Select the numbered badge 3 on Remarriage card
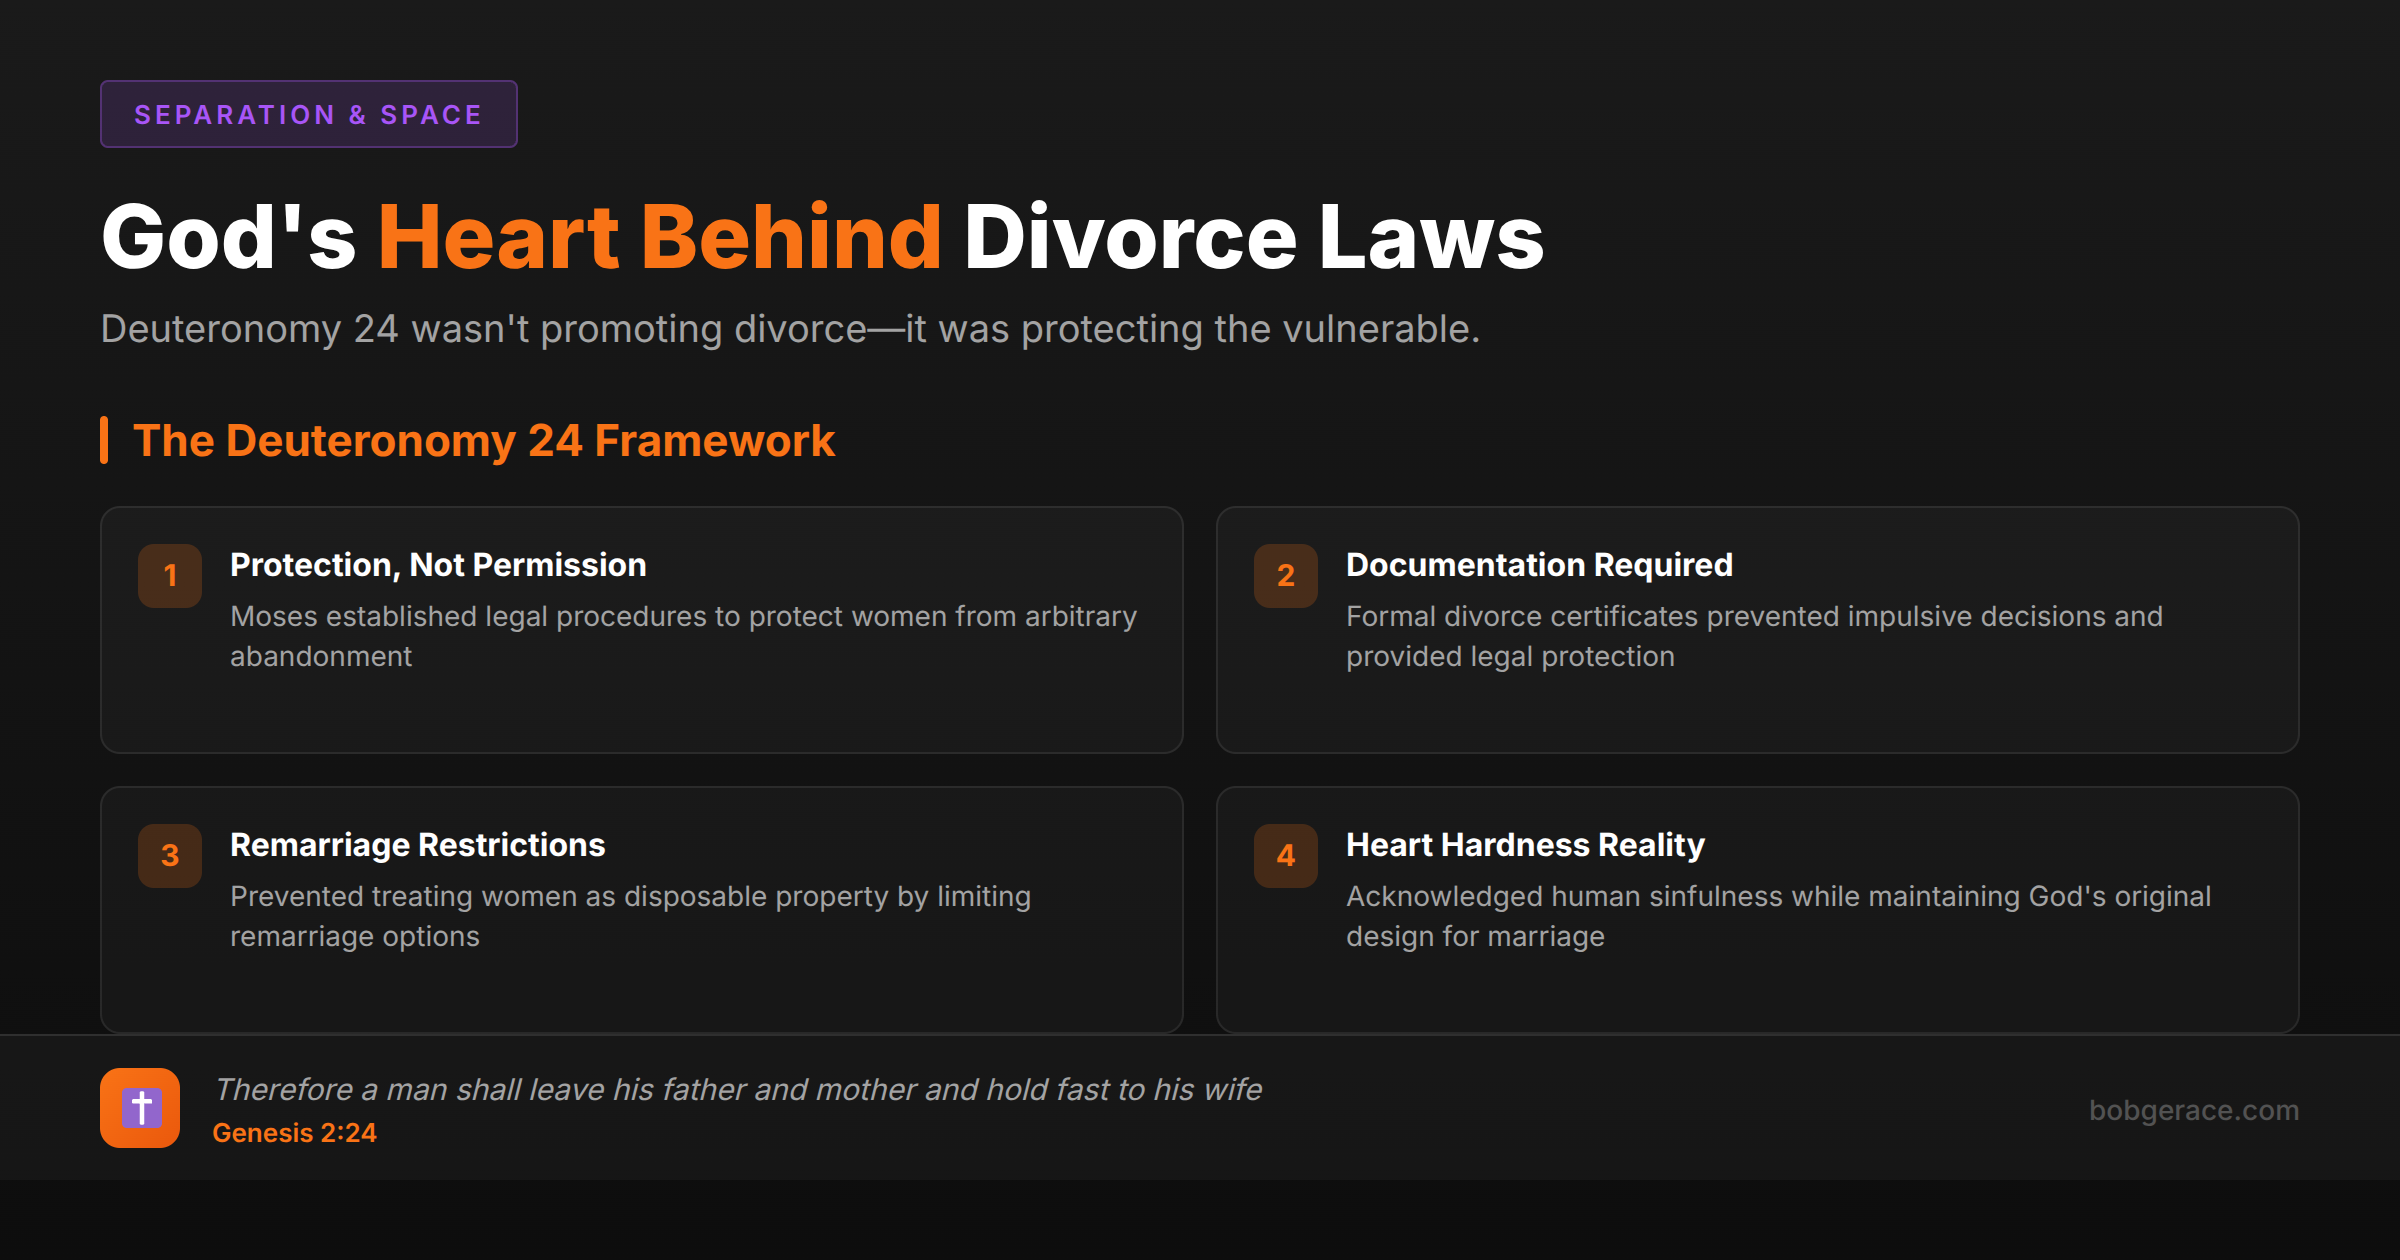The image size is (2400, 1260). [x=169, y=855]
